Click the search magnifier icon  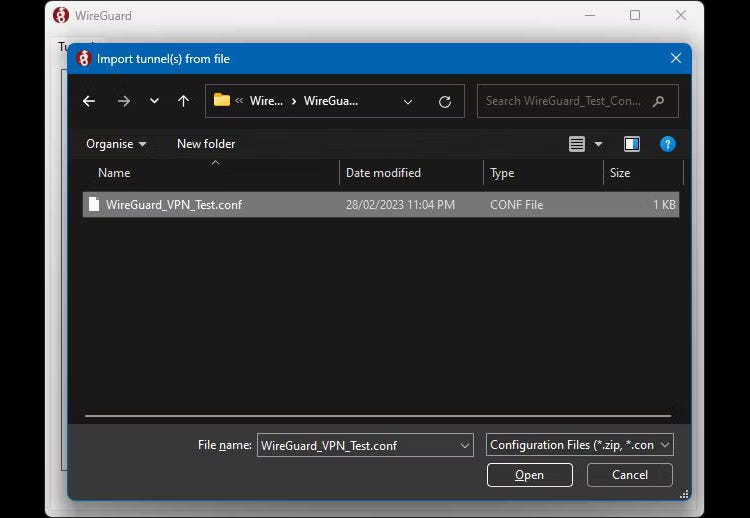[658, 101]
